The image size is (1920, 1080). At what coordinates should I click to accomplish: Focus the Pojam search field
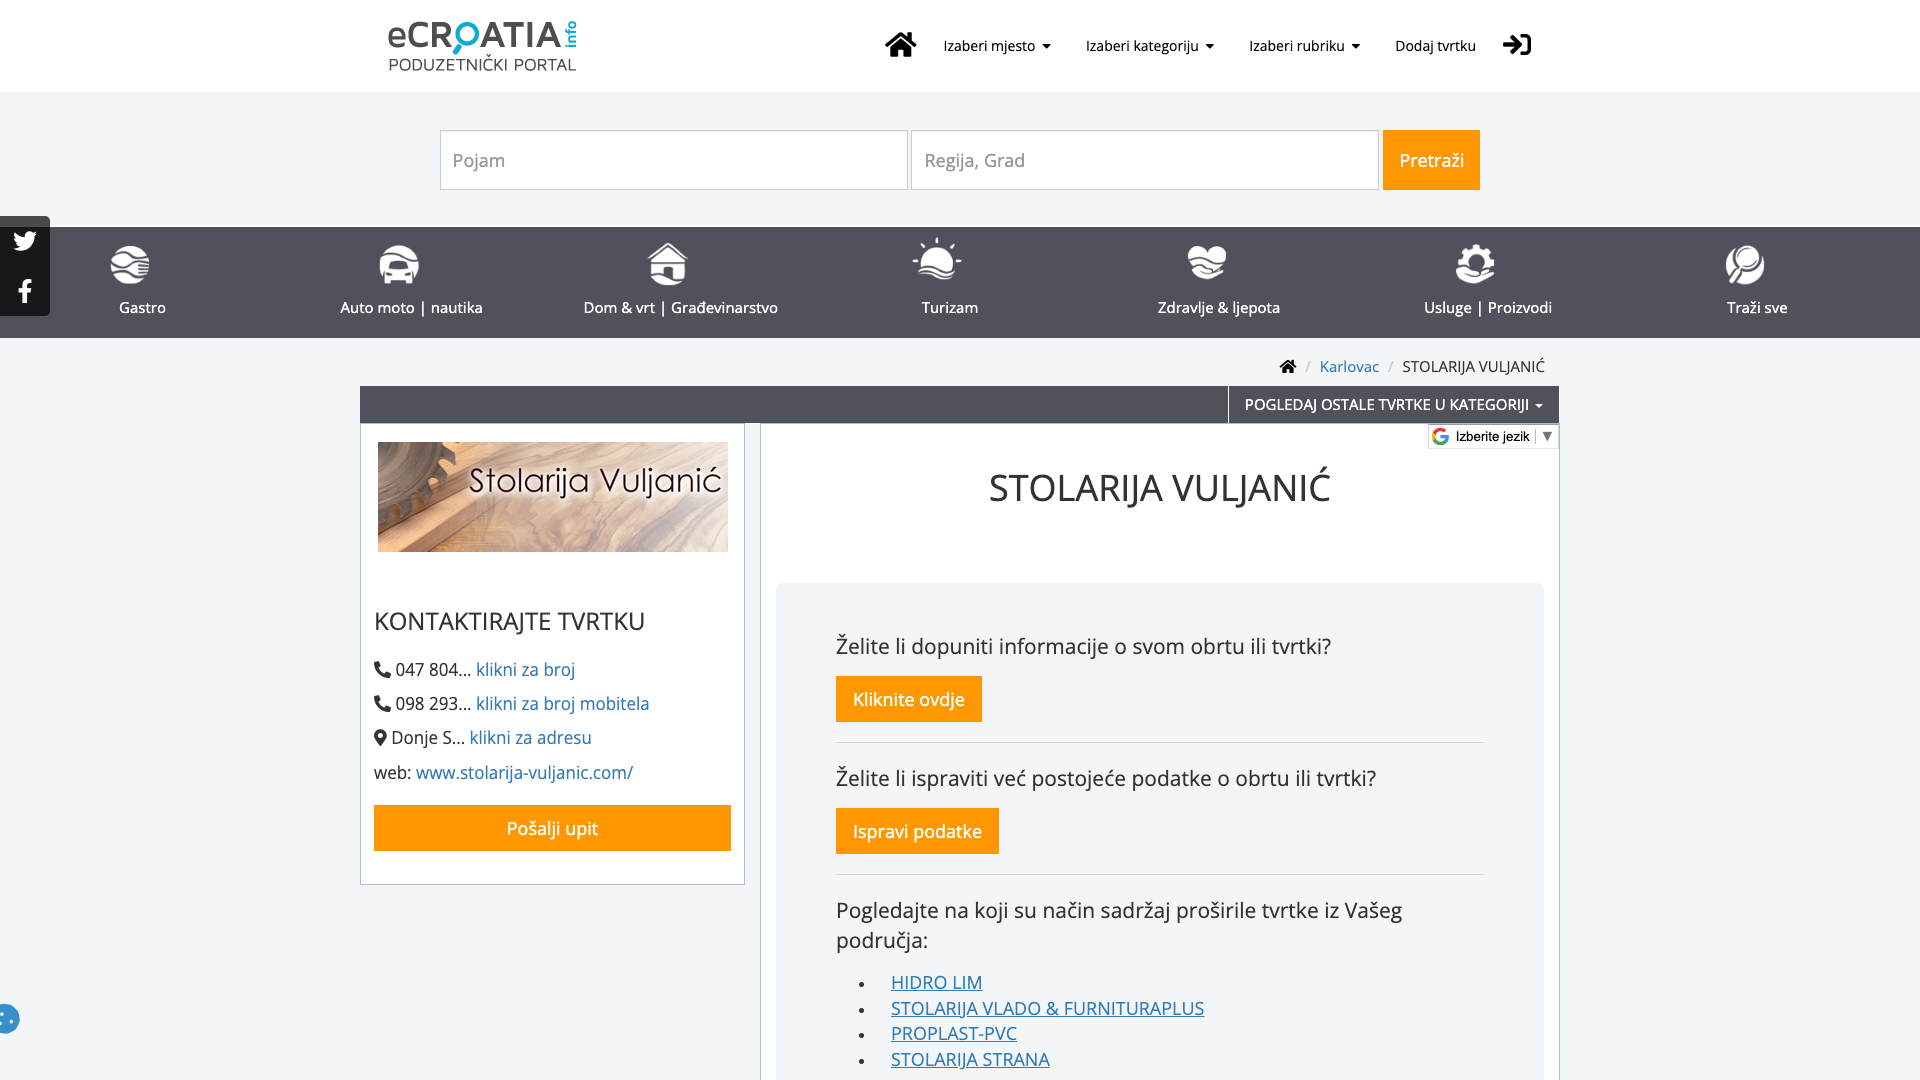674,160
